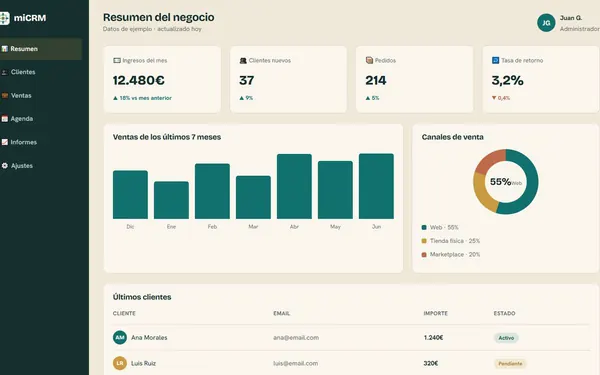Click the 1.240€ amount

pyautogui.click(x=433, y=338)
